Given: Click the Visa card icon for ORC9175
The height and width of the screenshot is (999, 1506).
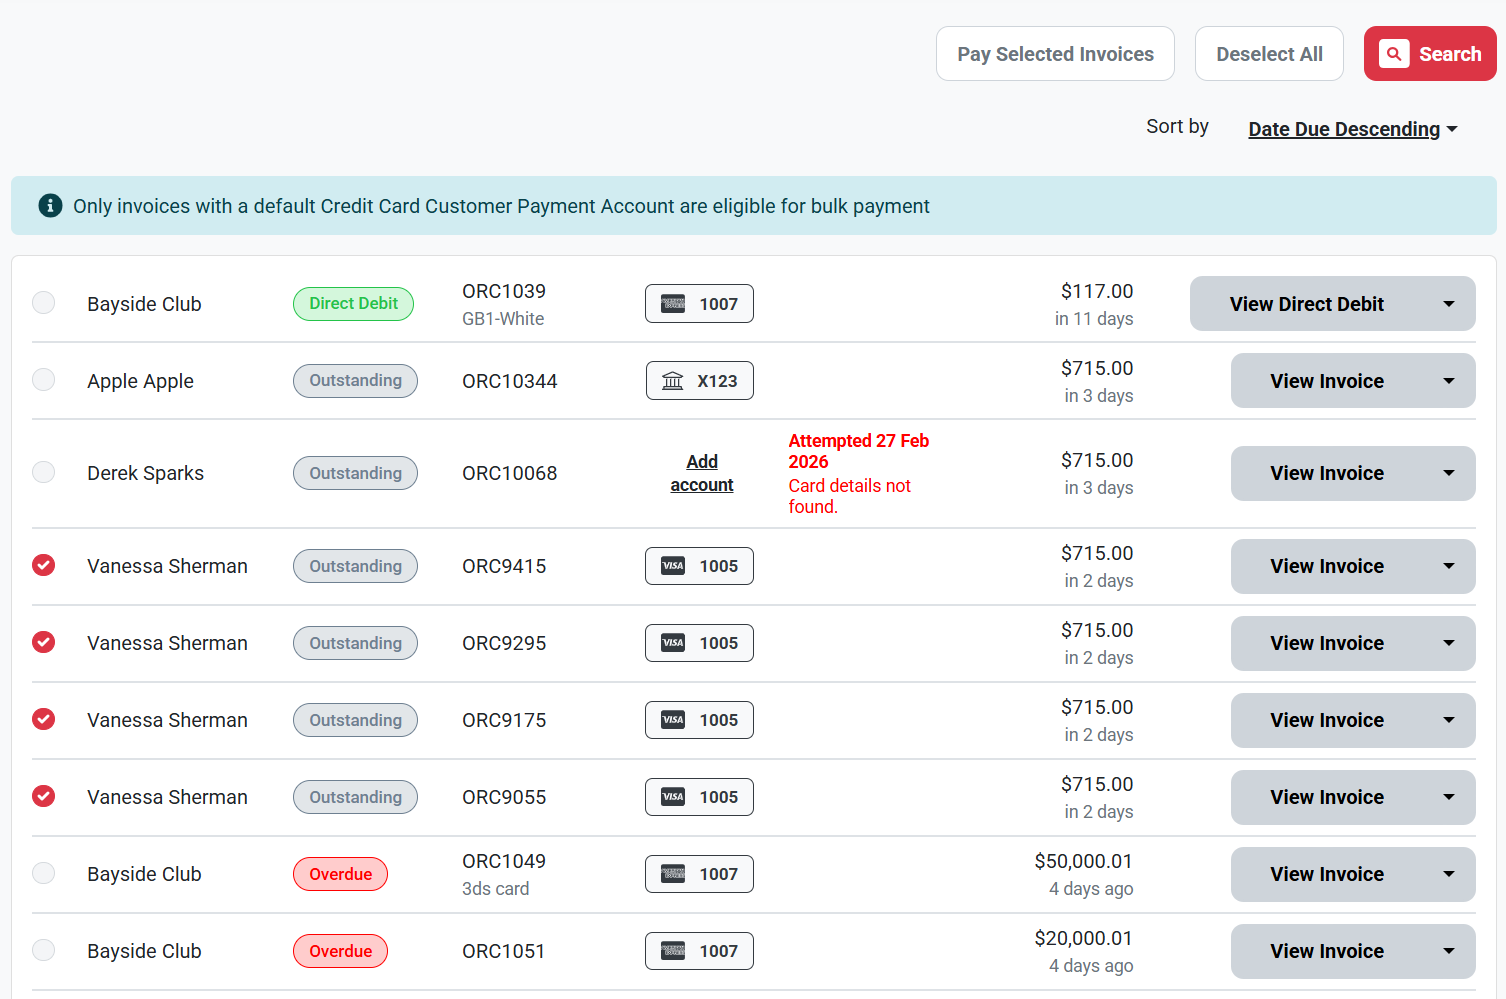Looking at the screenshot, I should tap(674, 720).
